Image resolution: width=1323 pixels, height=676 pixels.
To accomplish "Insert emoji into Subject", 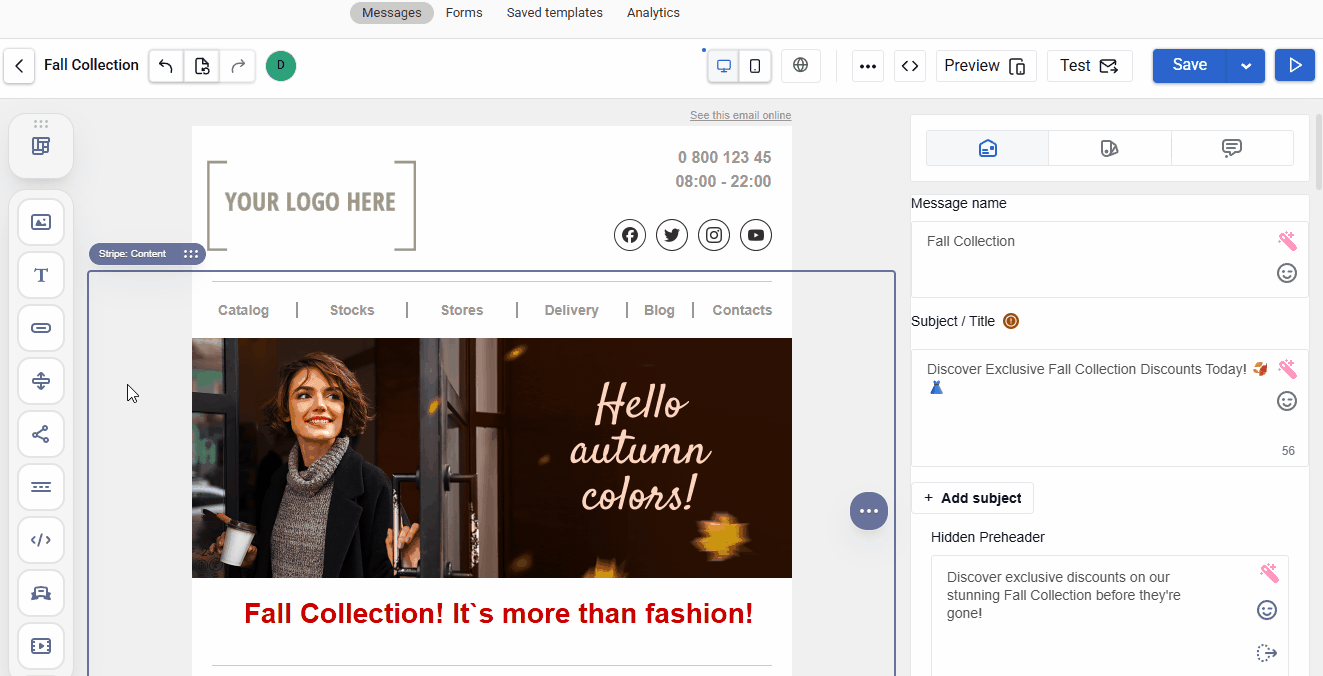I will click(x=1287, y=401).
